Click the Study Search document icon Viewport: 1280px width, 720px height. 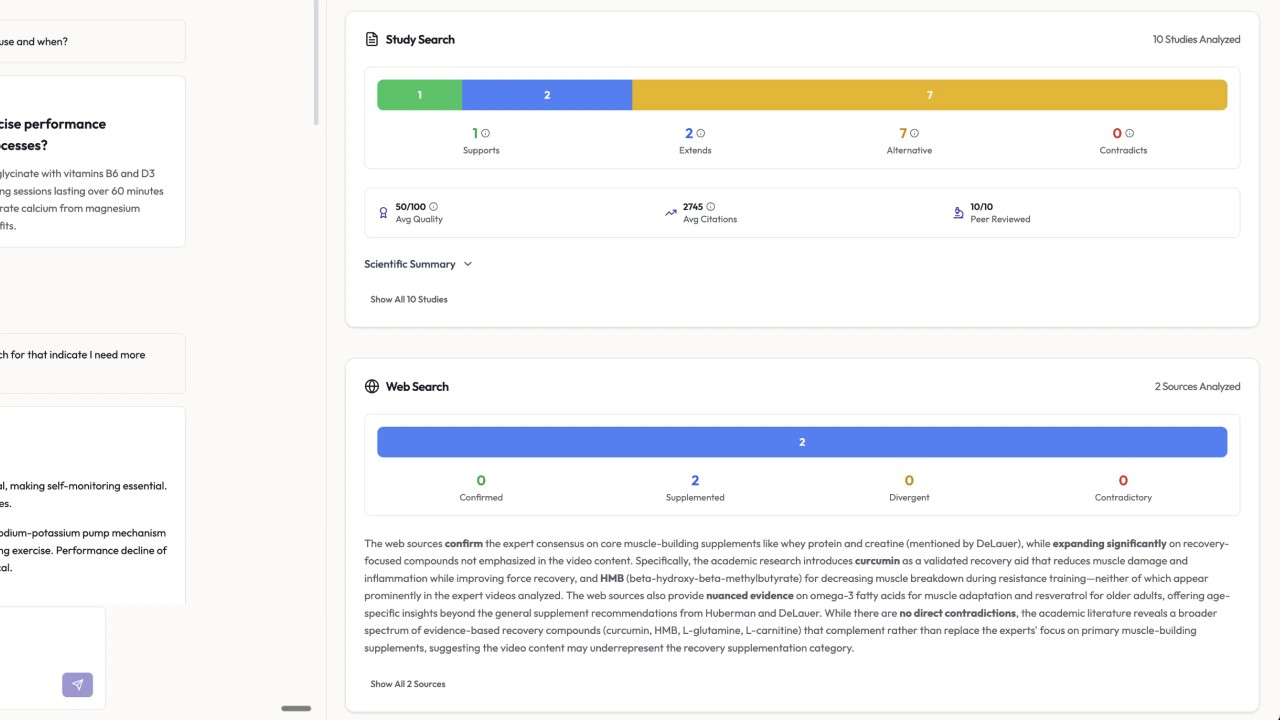[x=372, y=38]
